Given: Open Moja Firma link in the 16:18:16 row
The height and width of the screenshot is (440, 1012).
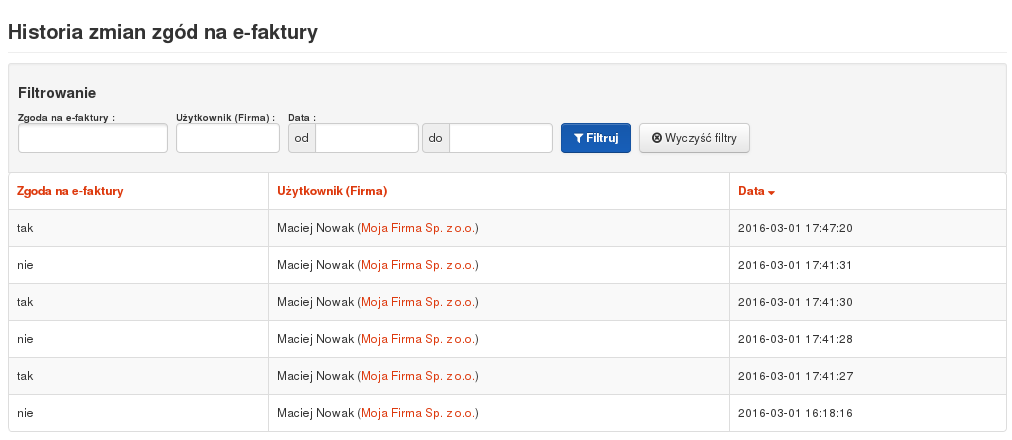Looking at the screenshot, I should click(x=418, y=413).
